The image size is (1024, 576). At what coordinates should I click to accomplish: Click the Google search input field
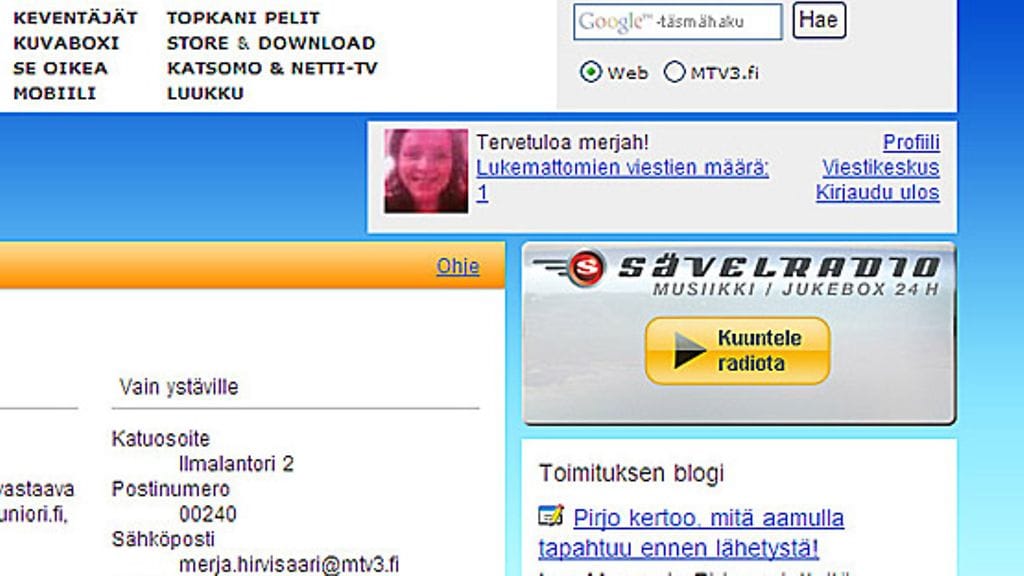(677, 22)
